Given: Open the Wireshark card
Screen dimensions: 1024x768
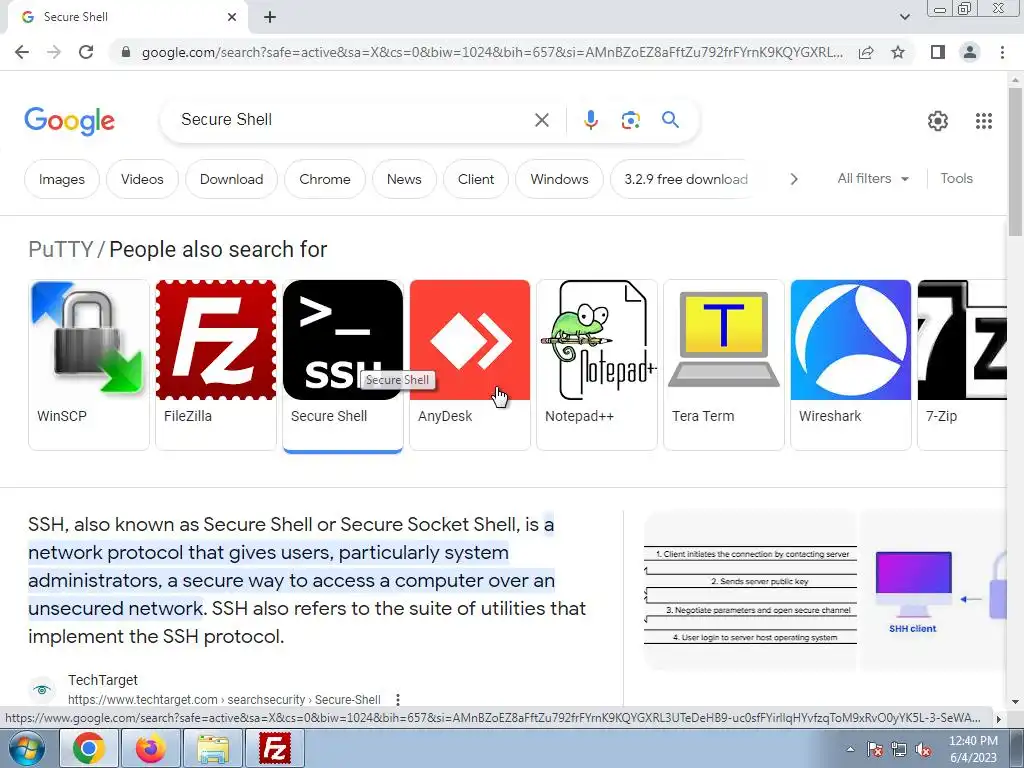Looking at the screenshot, I should click(x=850, y=364).
